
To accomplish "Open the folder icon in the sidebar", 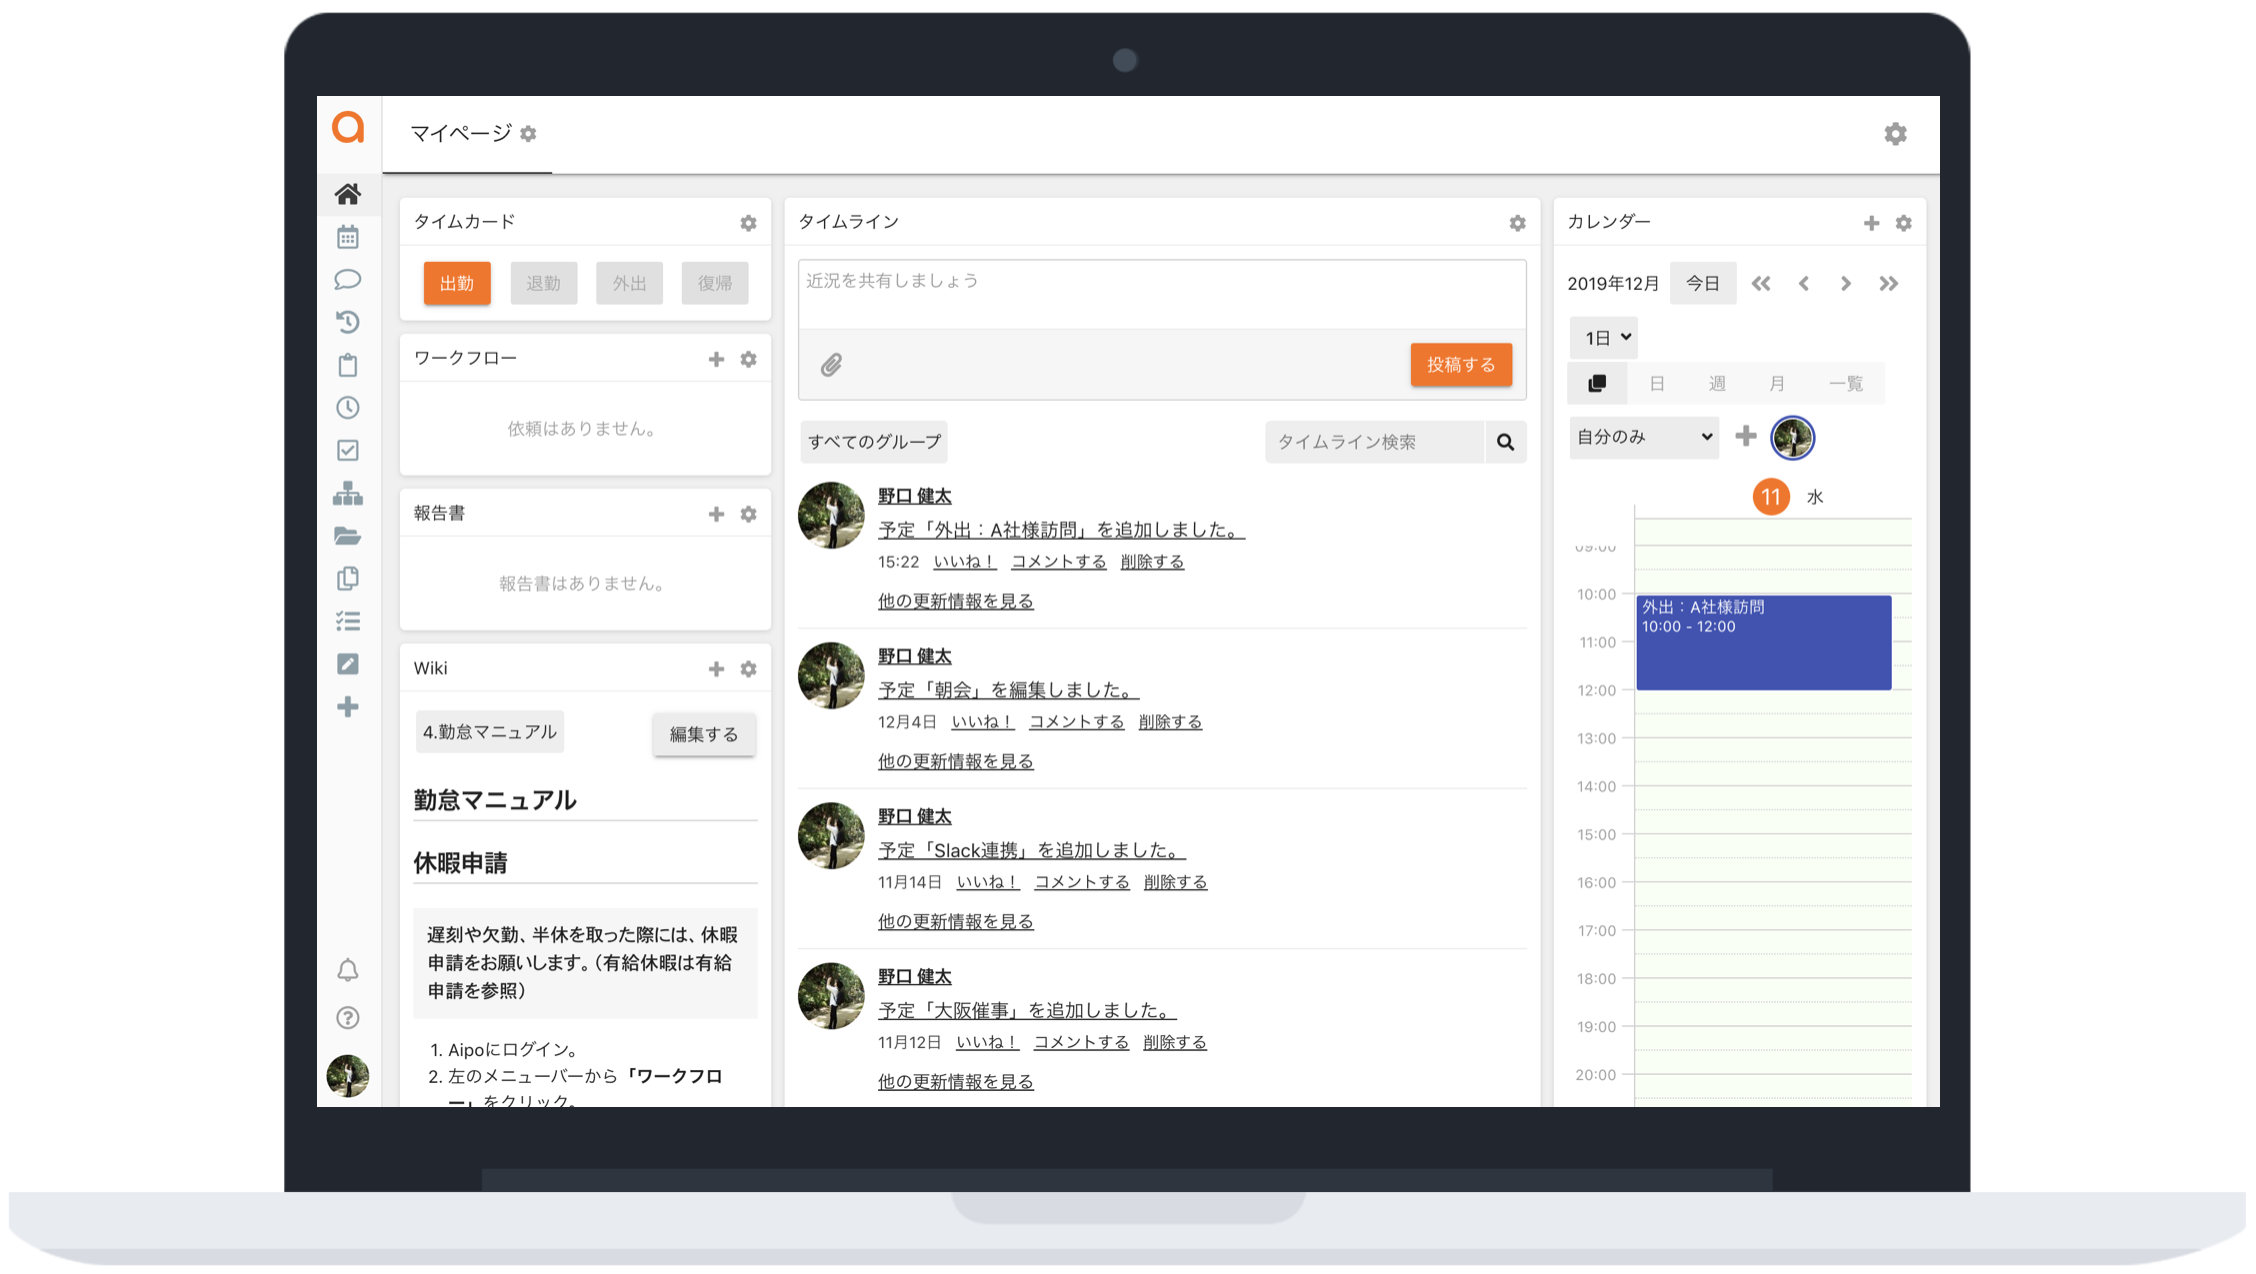I will click(347, 536).
